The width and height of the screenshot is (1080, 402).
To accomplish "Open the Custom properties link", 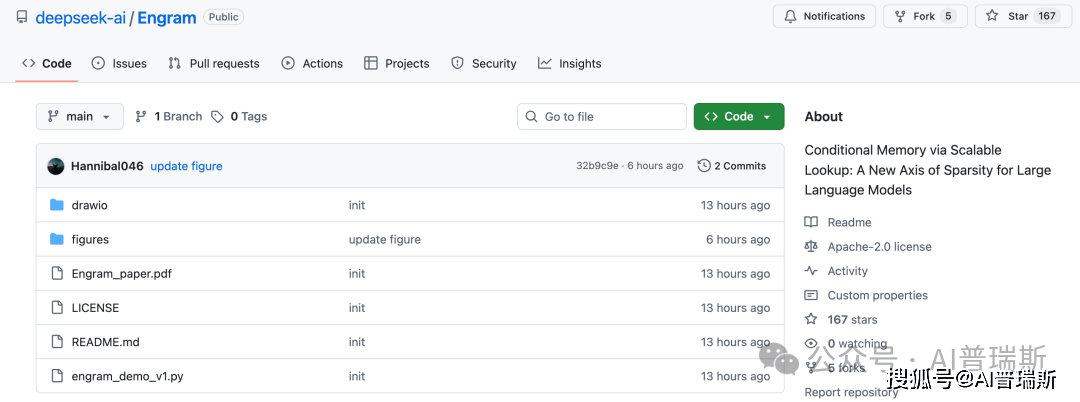I will (878, 295).
